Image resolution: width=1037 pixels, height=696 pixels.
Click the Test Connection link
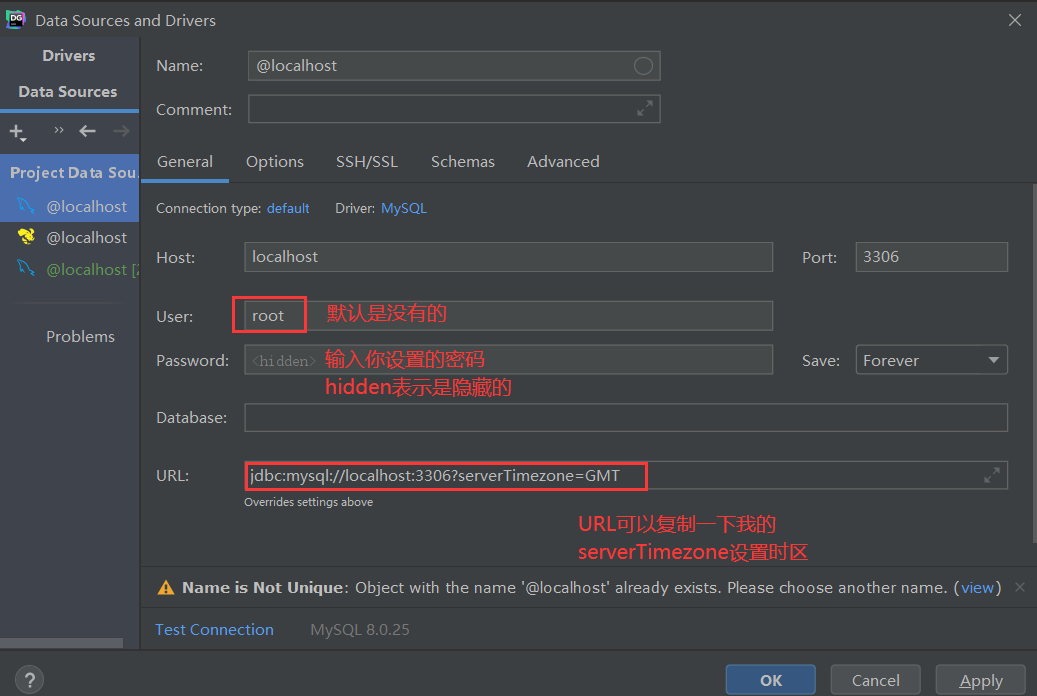(214, 629)
